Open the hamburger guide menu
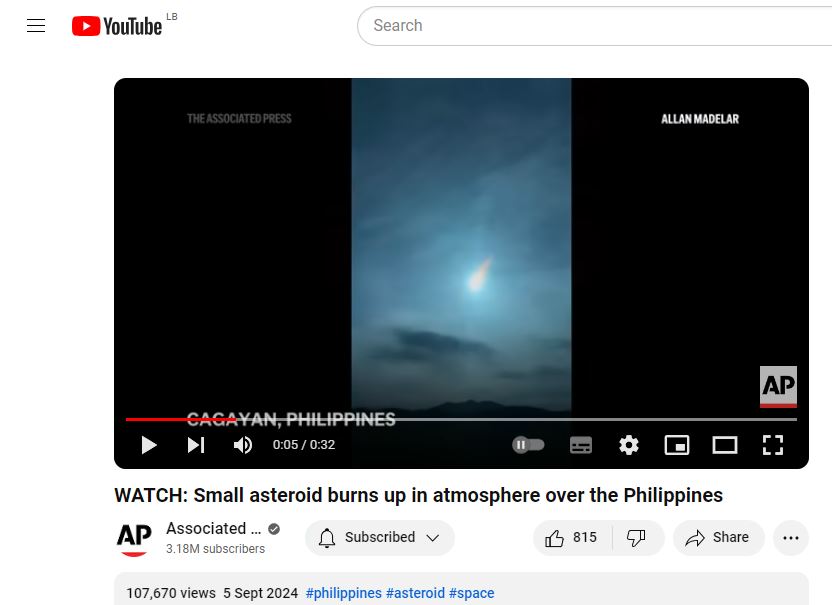The width and height of the screenshot is (832, 605). [x=36, y=25]
